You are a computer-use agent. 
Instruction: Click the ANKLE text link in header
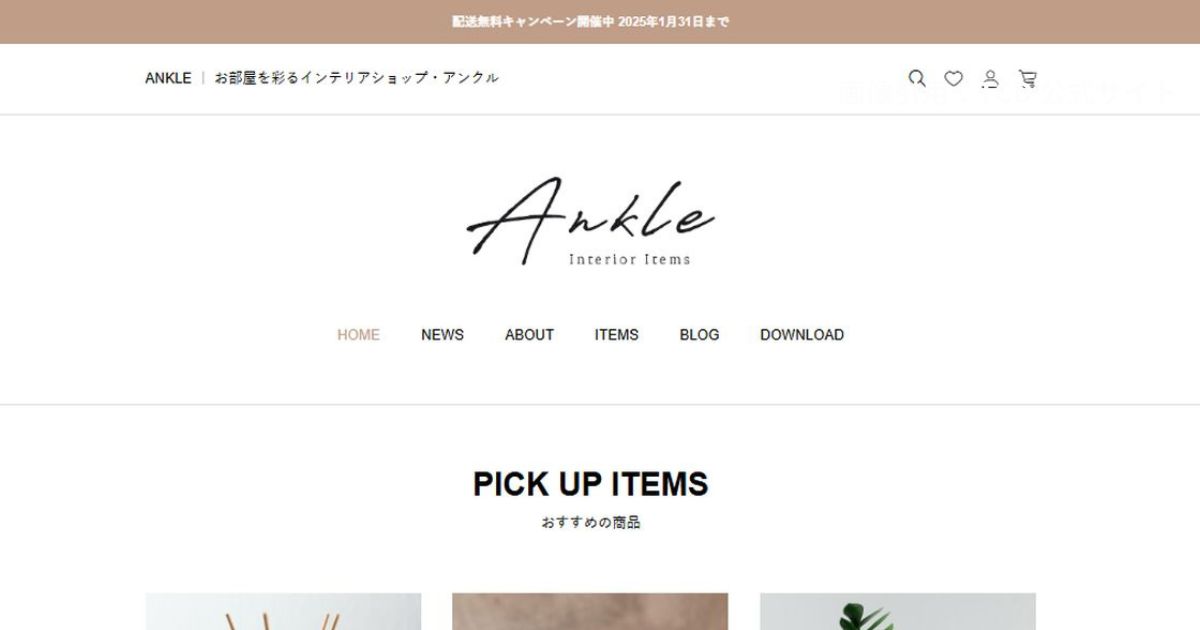point(168,78)
